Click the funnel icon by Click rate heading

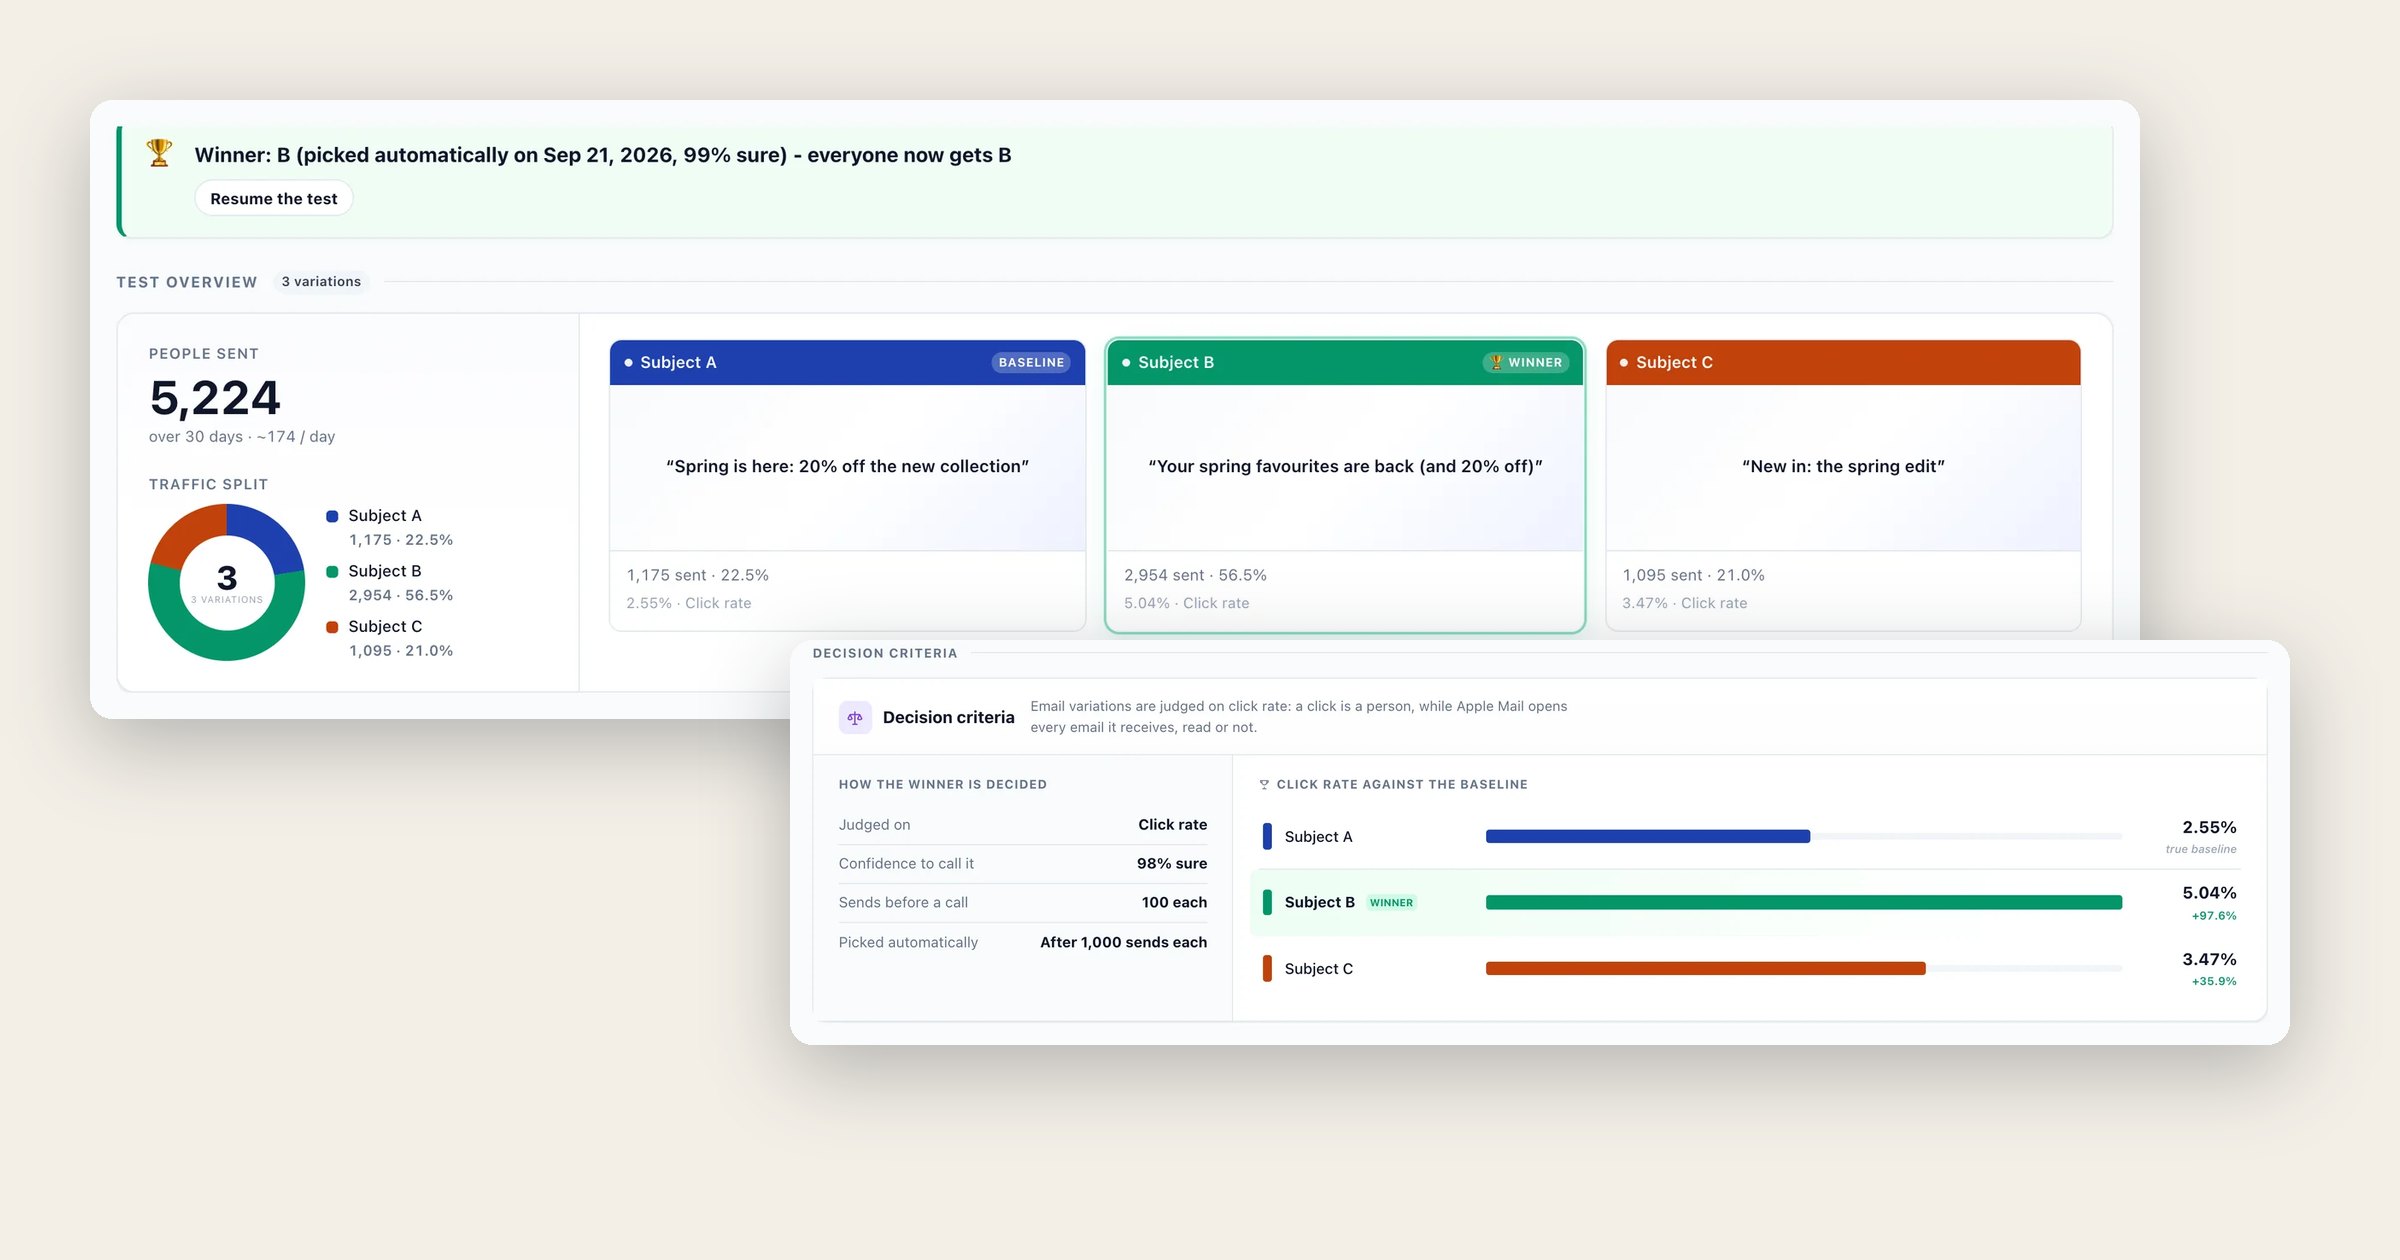click(x=1264, y=785)
